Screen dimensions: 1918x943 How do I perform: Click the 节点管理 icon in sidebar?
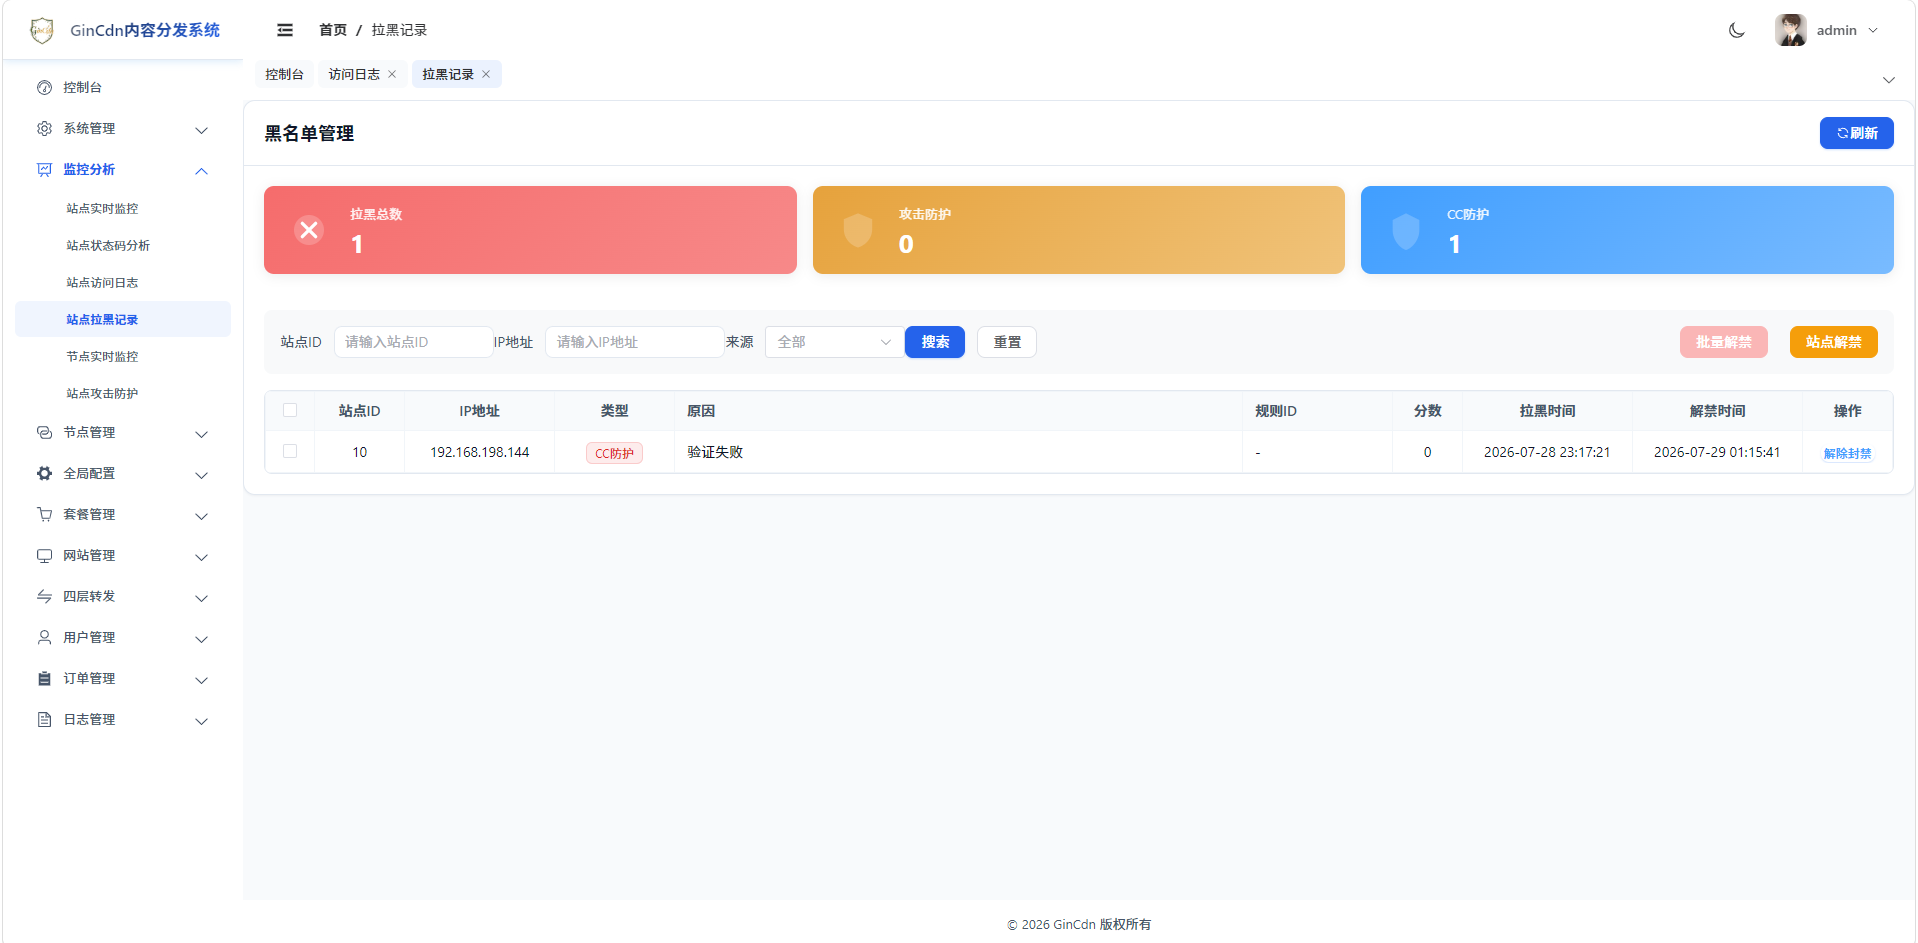[44, 433]
